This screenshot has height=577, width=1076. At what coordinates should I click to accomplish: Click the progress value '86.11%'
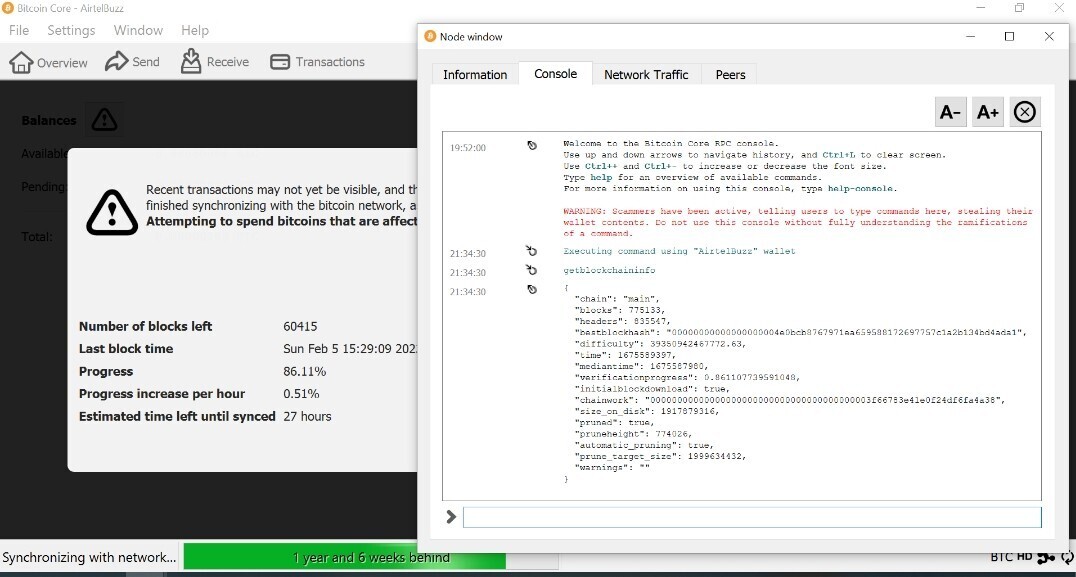pos(305,371)
